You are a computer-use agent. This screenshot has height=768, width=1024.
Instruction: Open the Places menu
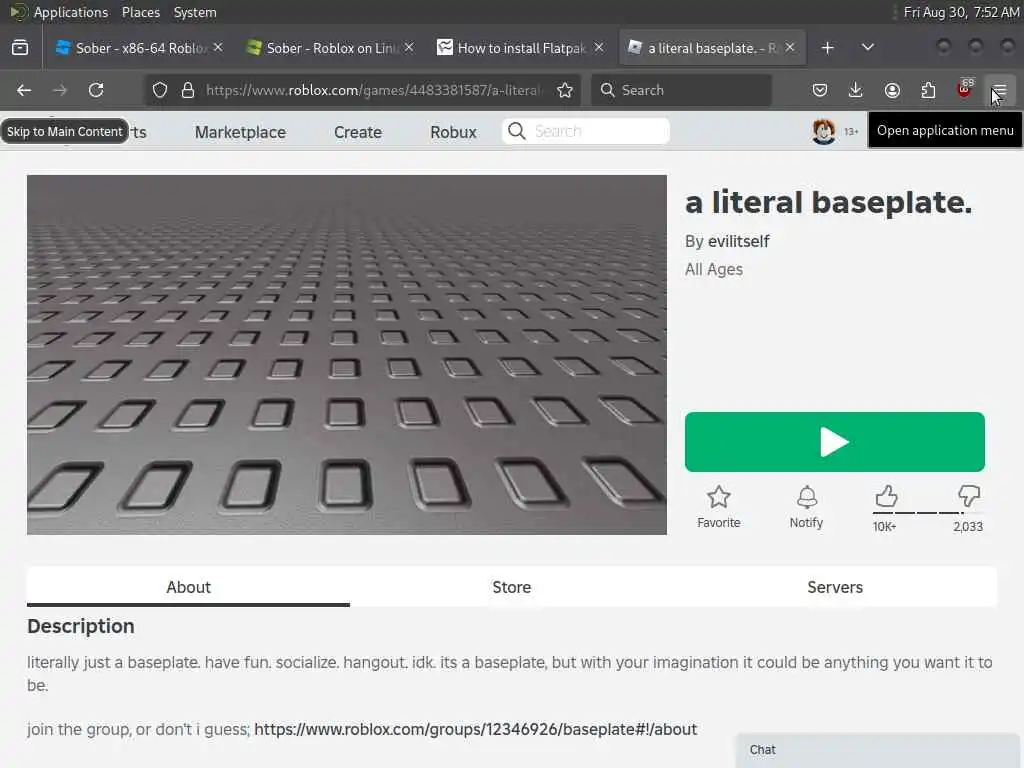click(141, 12)
